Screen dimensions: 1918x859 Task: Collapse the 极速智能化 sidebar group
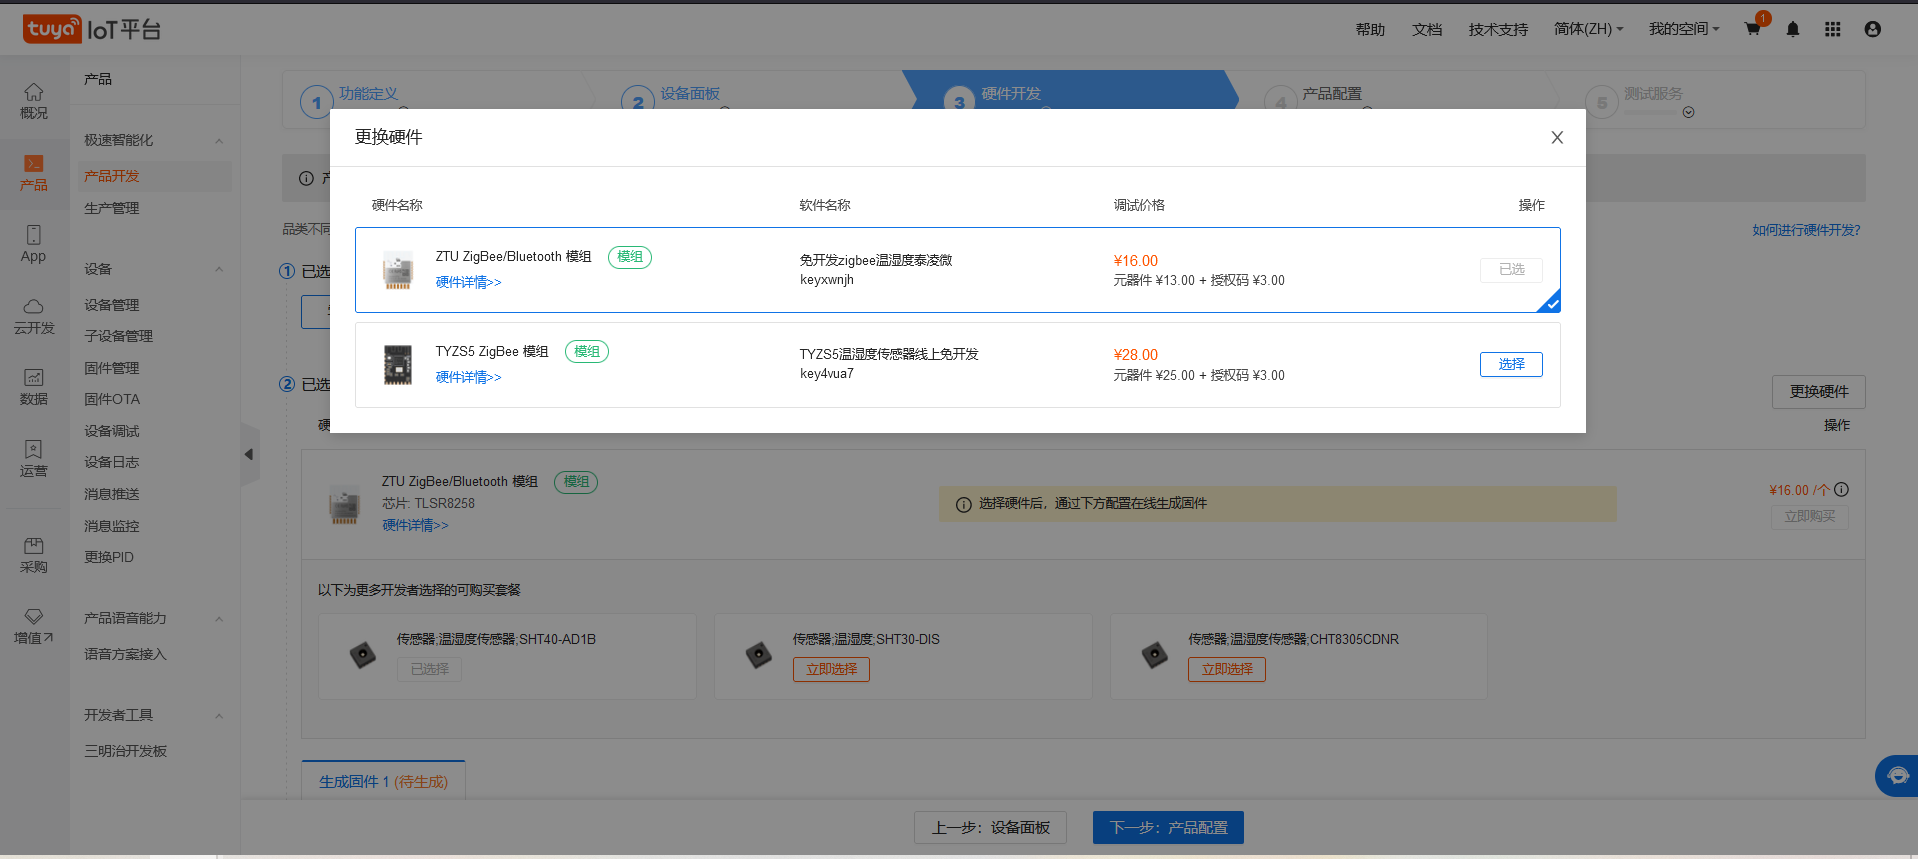[x=219, y=141]
